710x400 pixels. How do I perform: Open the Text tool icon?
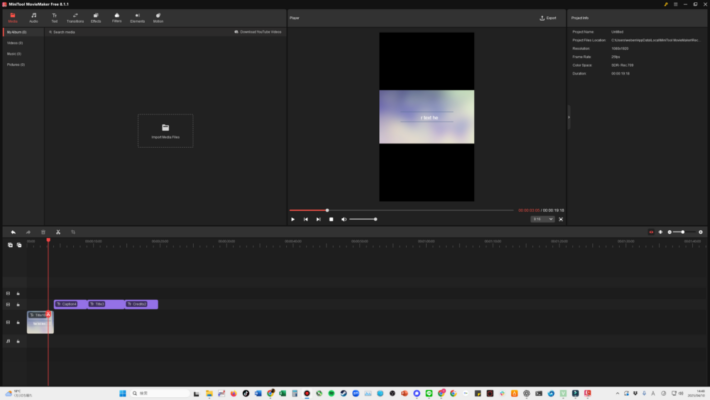(54, 17)
